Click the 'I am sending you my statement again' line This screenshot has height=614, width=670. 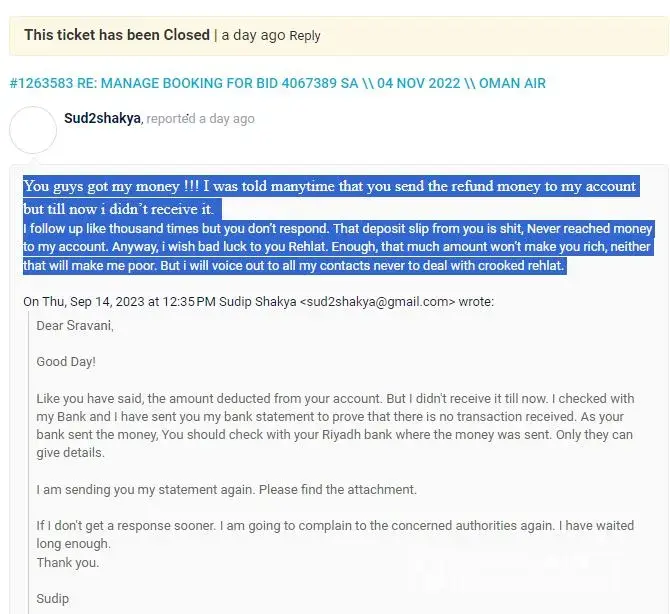226,490
